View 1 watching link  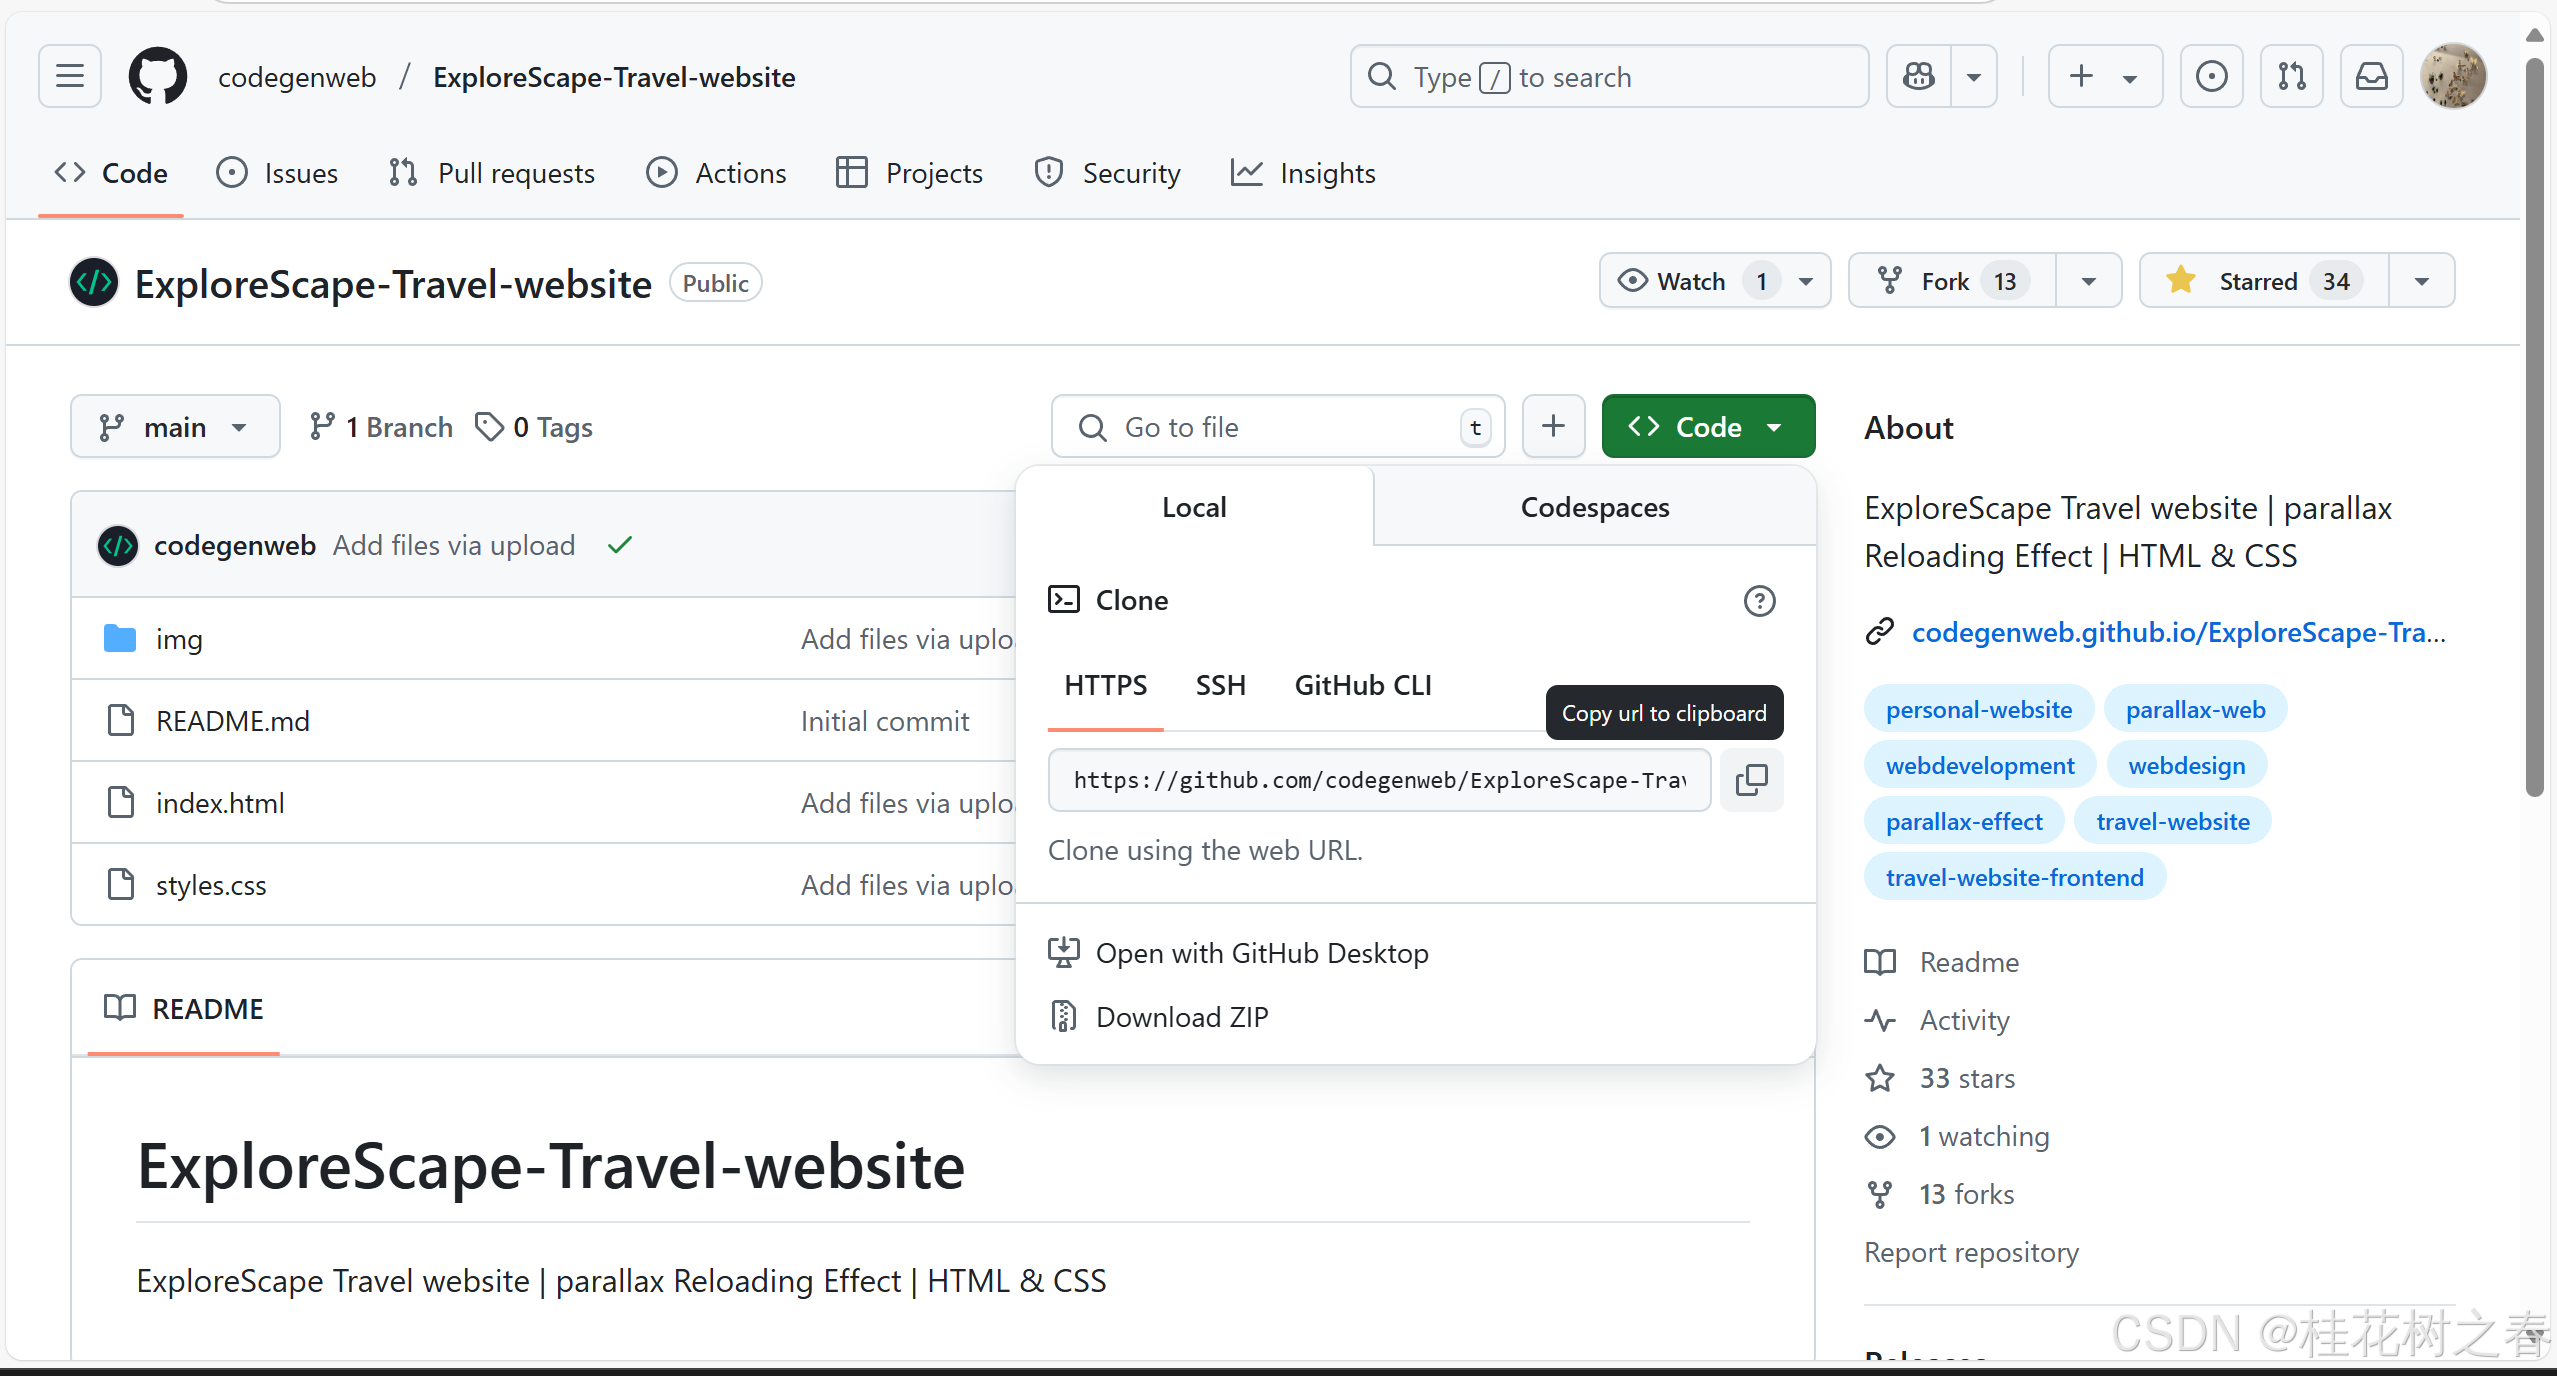[x=1957, y=1136]
